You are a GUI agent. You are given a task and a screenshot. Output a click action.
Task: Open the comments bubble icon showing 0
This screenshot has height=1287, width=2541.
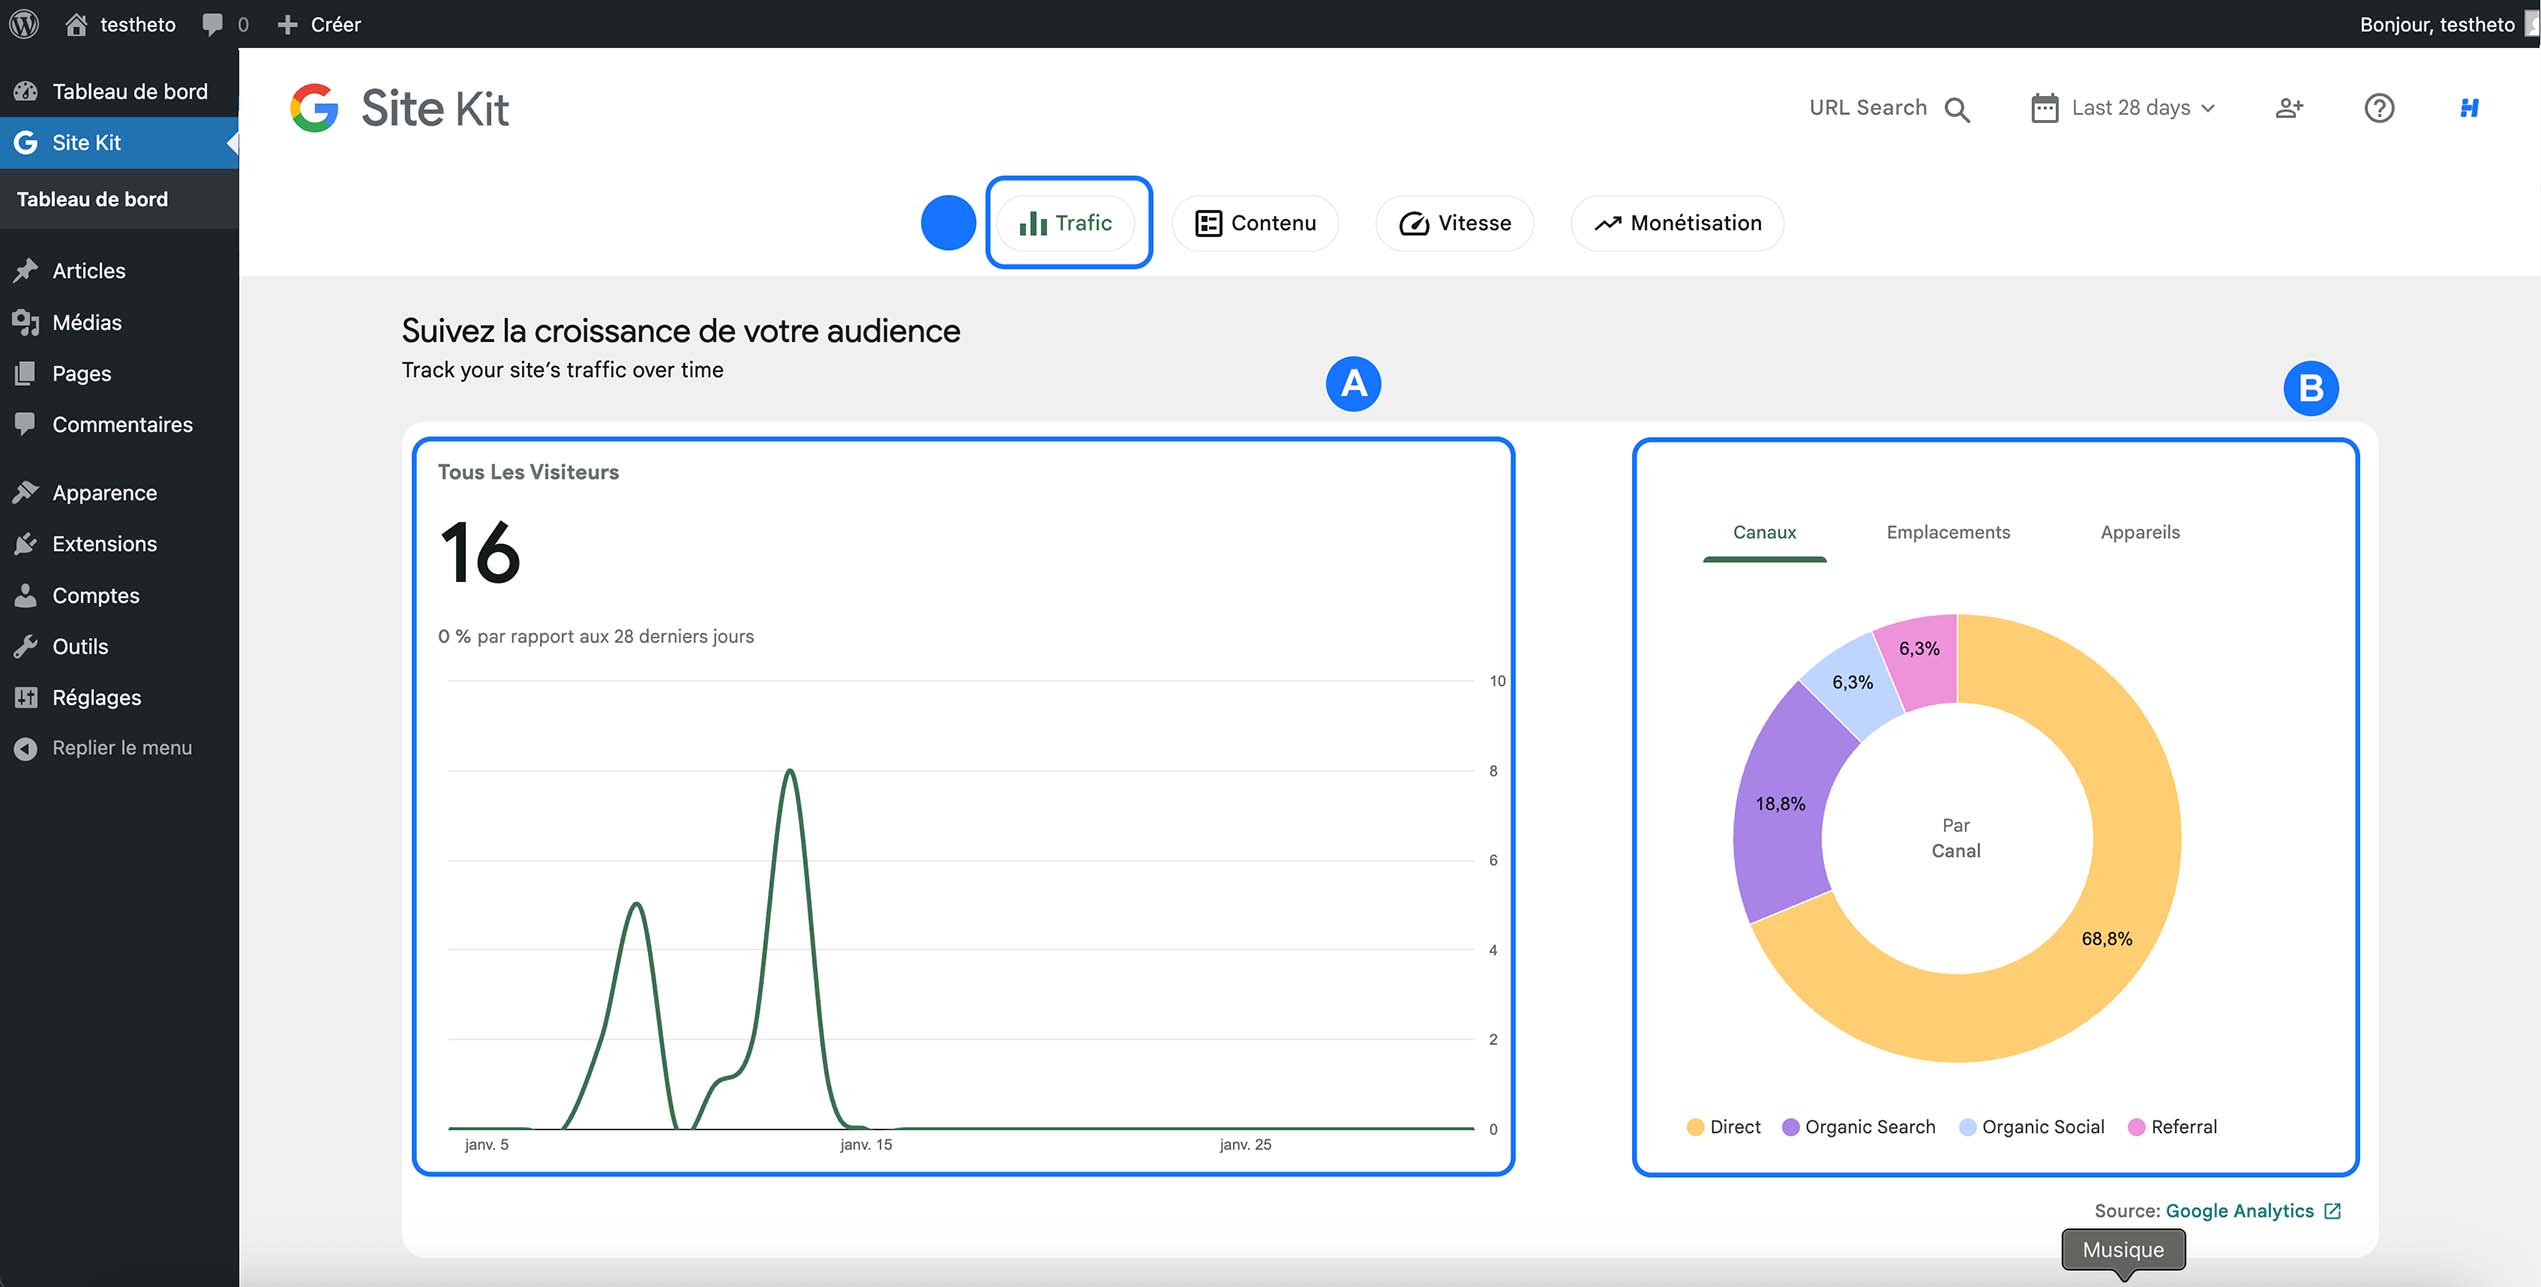pyautogui.click(x=214, y=23)
